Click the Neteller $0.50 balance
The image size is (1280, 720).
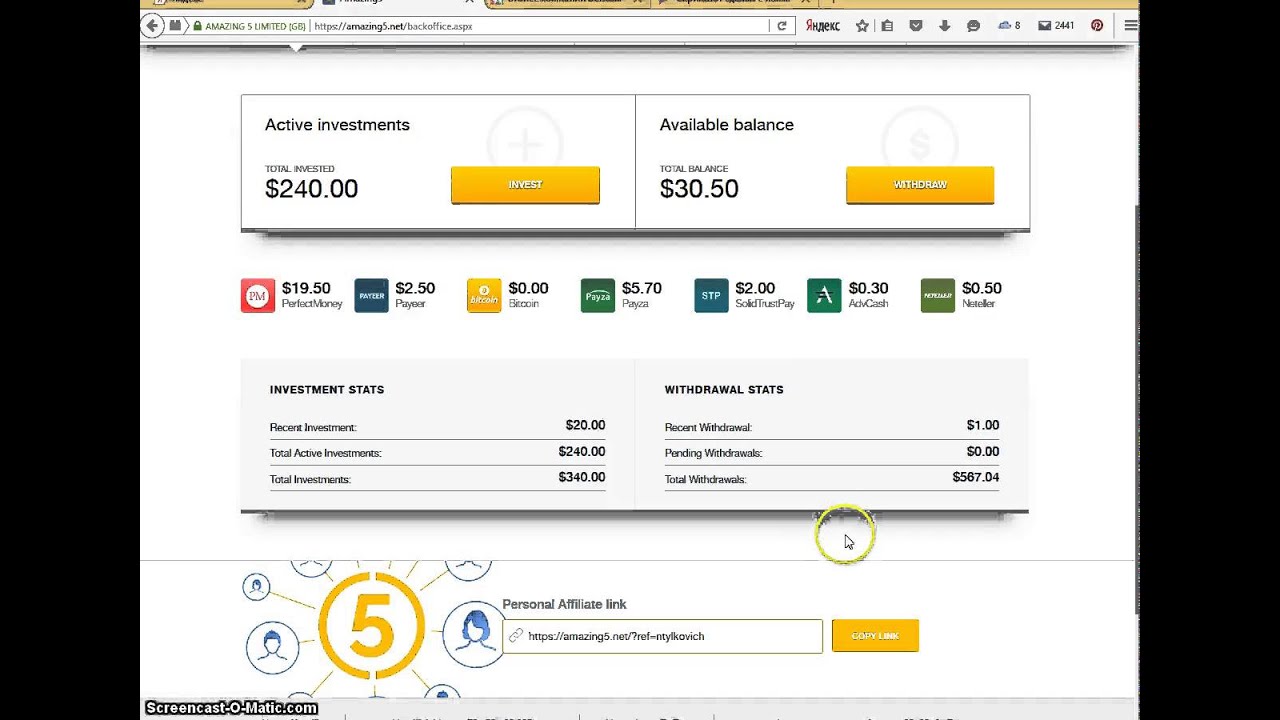982,288
